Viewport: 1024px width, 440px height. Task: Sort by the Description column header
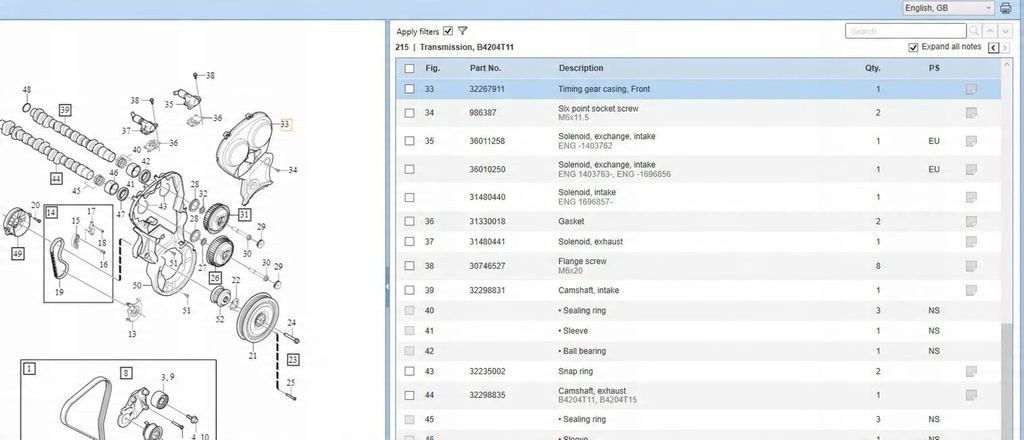point(580,68)
